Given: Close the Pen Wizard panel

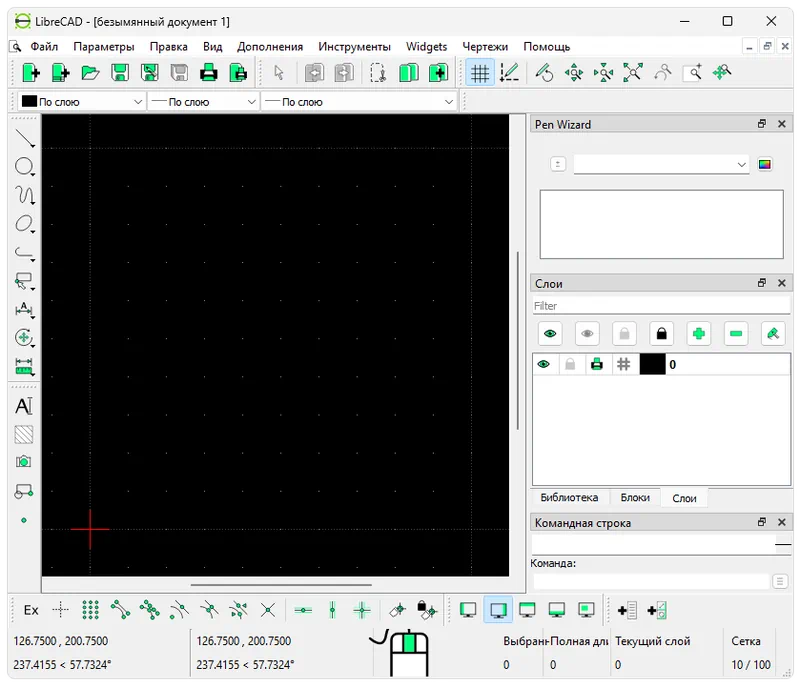Looking at the screenshot, I should coord(781,124).
